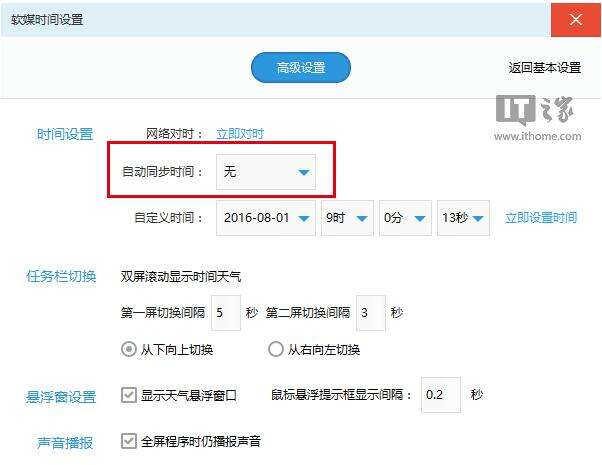This screenshot has width=602, height=465.
Task: Click the 时间设置 section label
Action: 65,134
